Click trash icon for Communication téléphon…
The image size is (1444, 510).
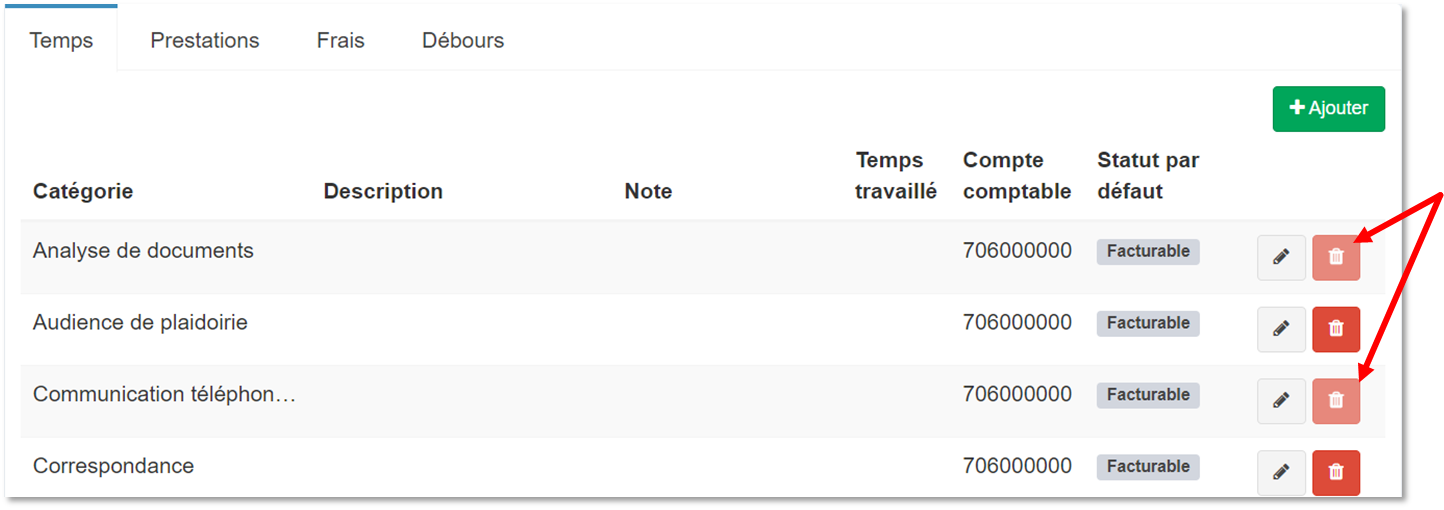1336,400
